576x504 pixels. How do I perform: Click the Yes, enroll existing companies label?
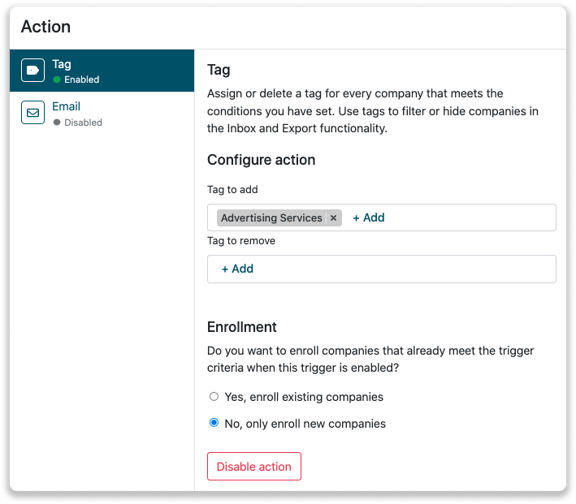coord(304,397)
